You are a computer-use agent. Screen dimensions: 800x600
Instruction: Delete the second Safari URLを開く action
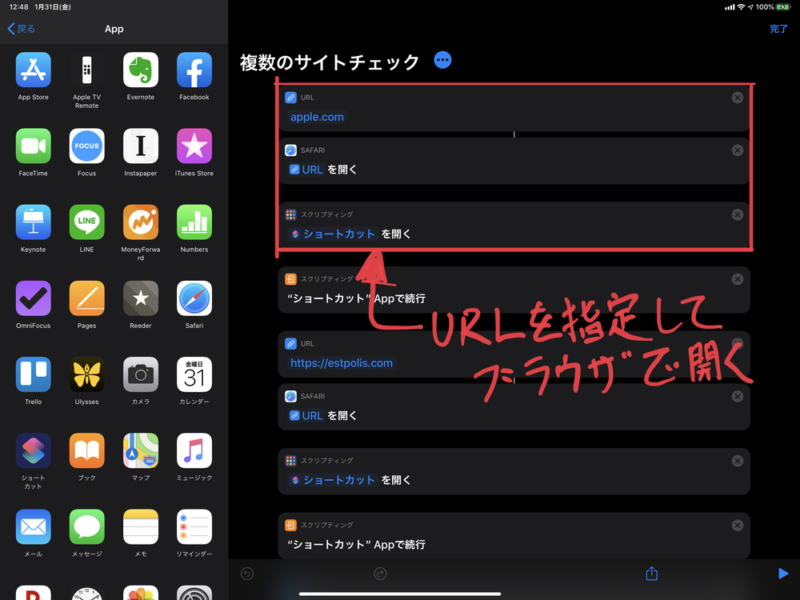[x=737, y=396]
